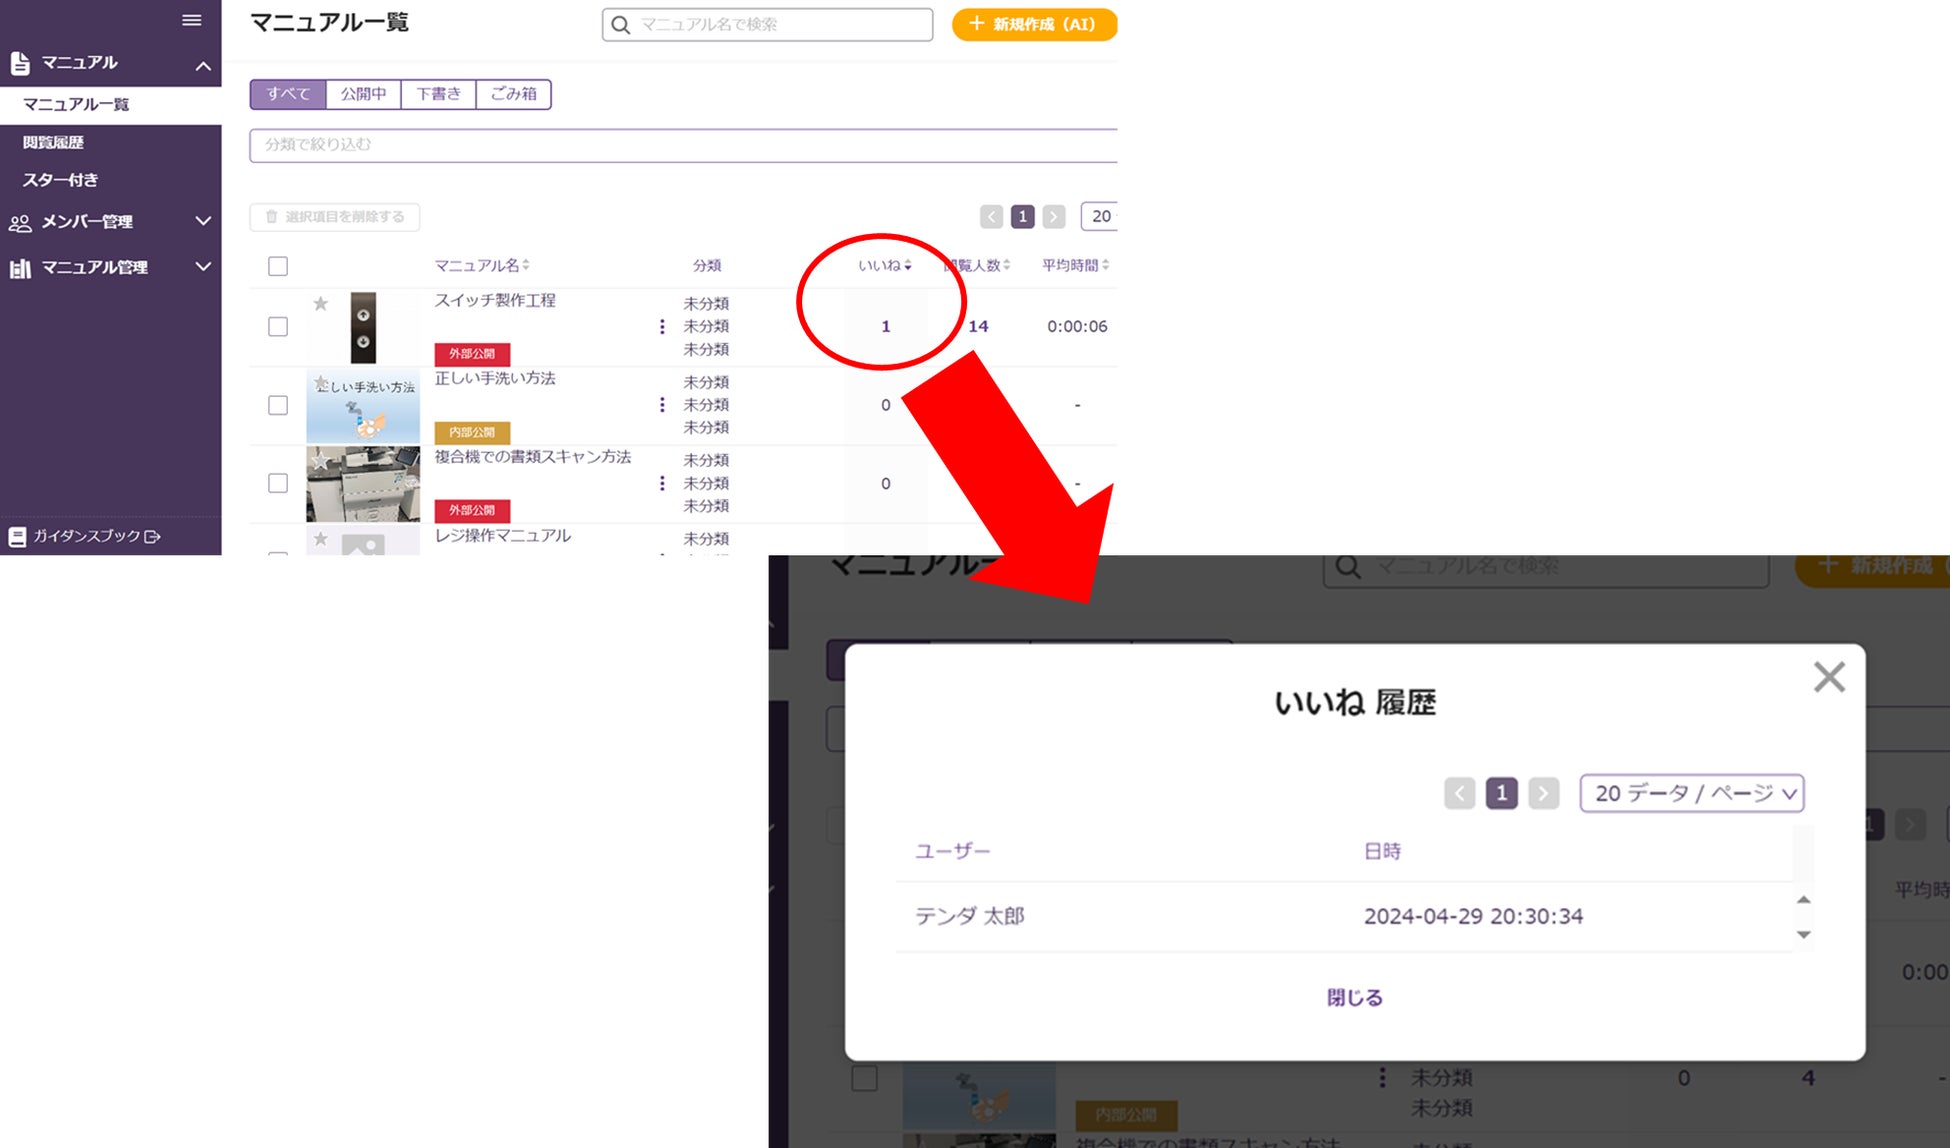This screenshot has width=1950, height=1148.
Task: Check the select-all checkbox in header
Action: [278, 266]
